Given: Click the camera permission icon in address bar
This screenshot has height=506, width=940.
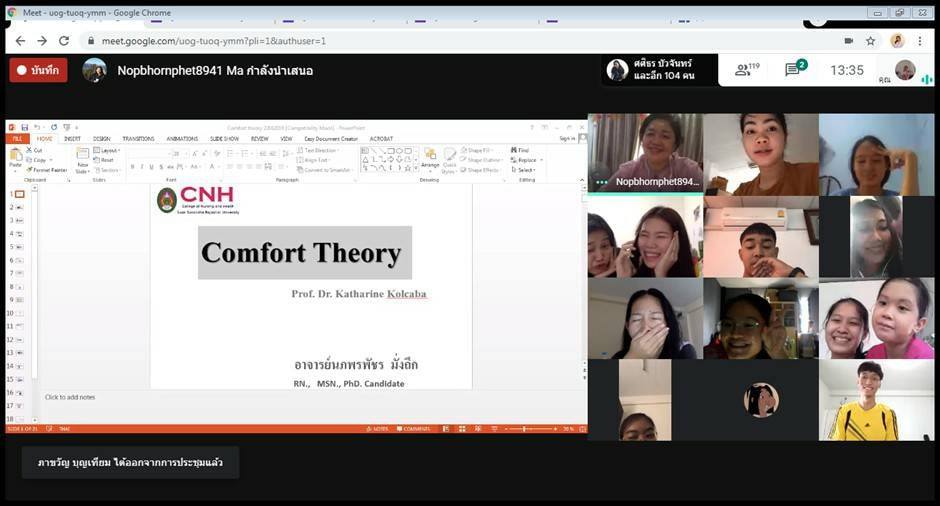Looking at the screenshot, I should (x=848, y=41).
